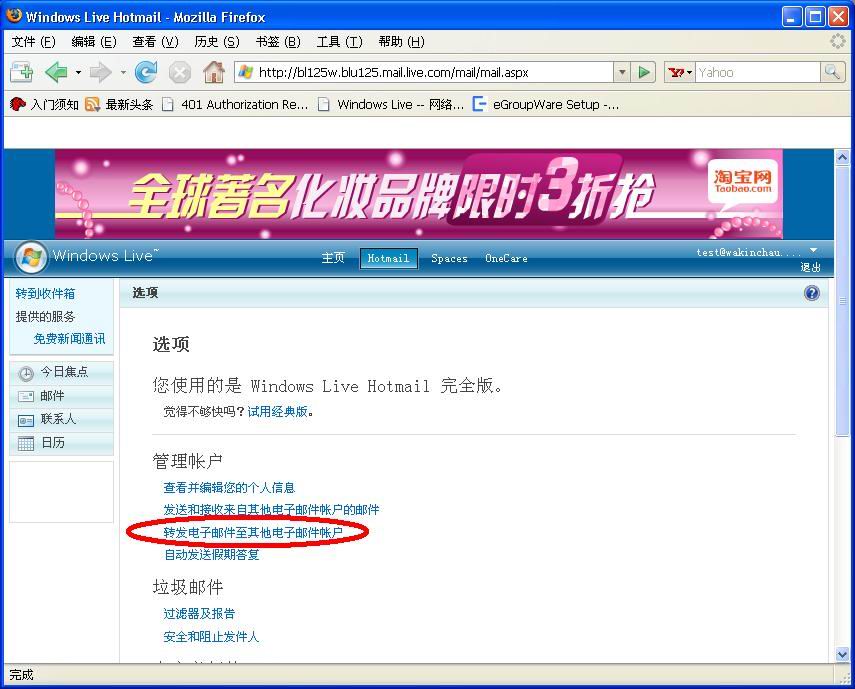Open 最新头条 feed bookmark

coord(119,105)
